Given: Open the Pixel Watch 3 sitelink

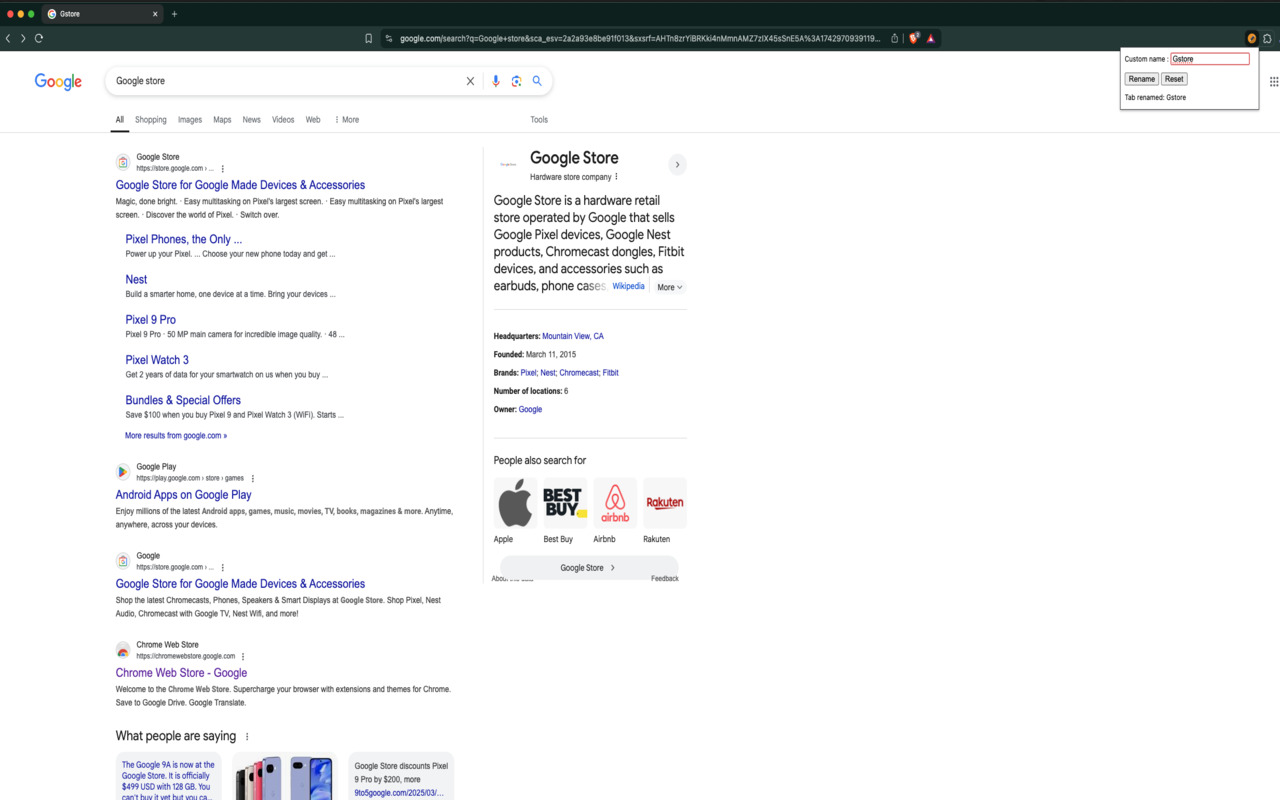Looking at the screenshot, I should click(157, 360).
